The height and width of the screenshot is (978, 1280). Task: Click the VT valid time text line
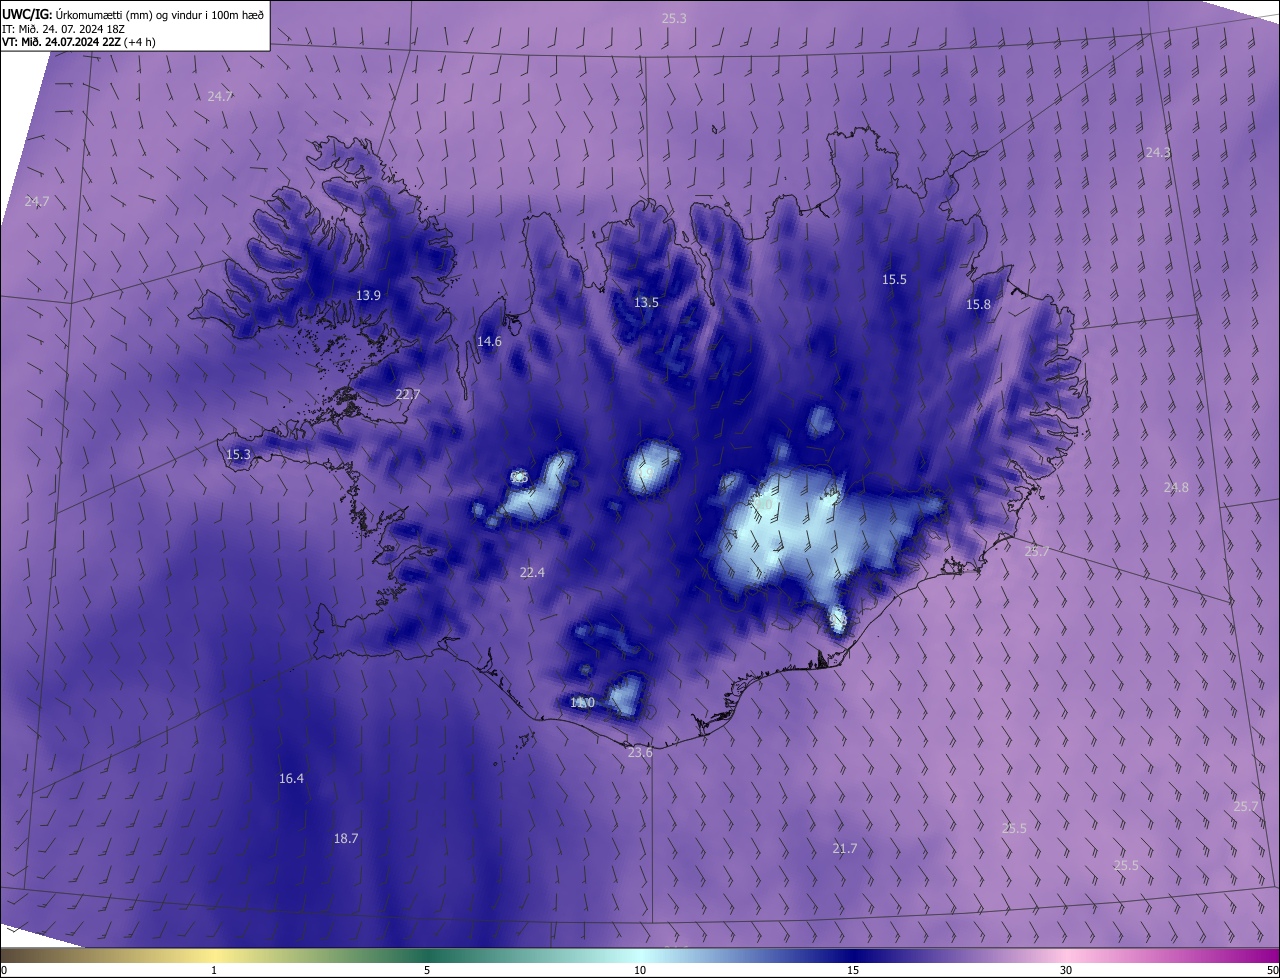tap(79, 42)
